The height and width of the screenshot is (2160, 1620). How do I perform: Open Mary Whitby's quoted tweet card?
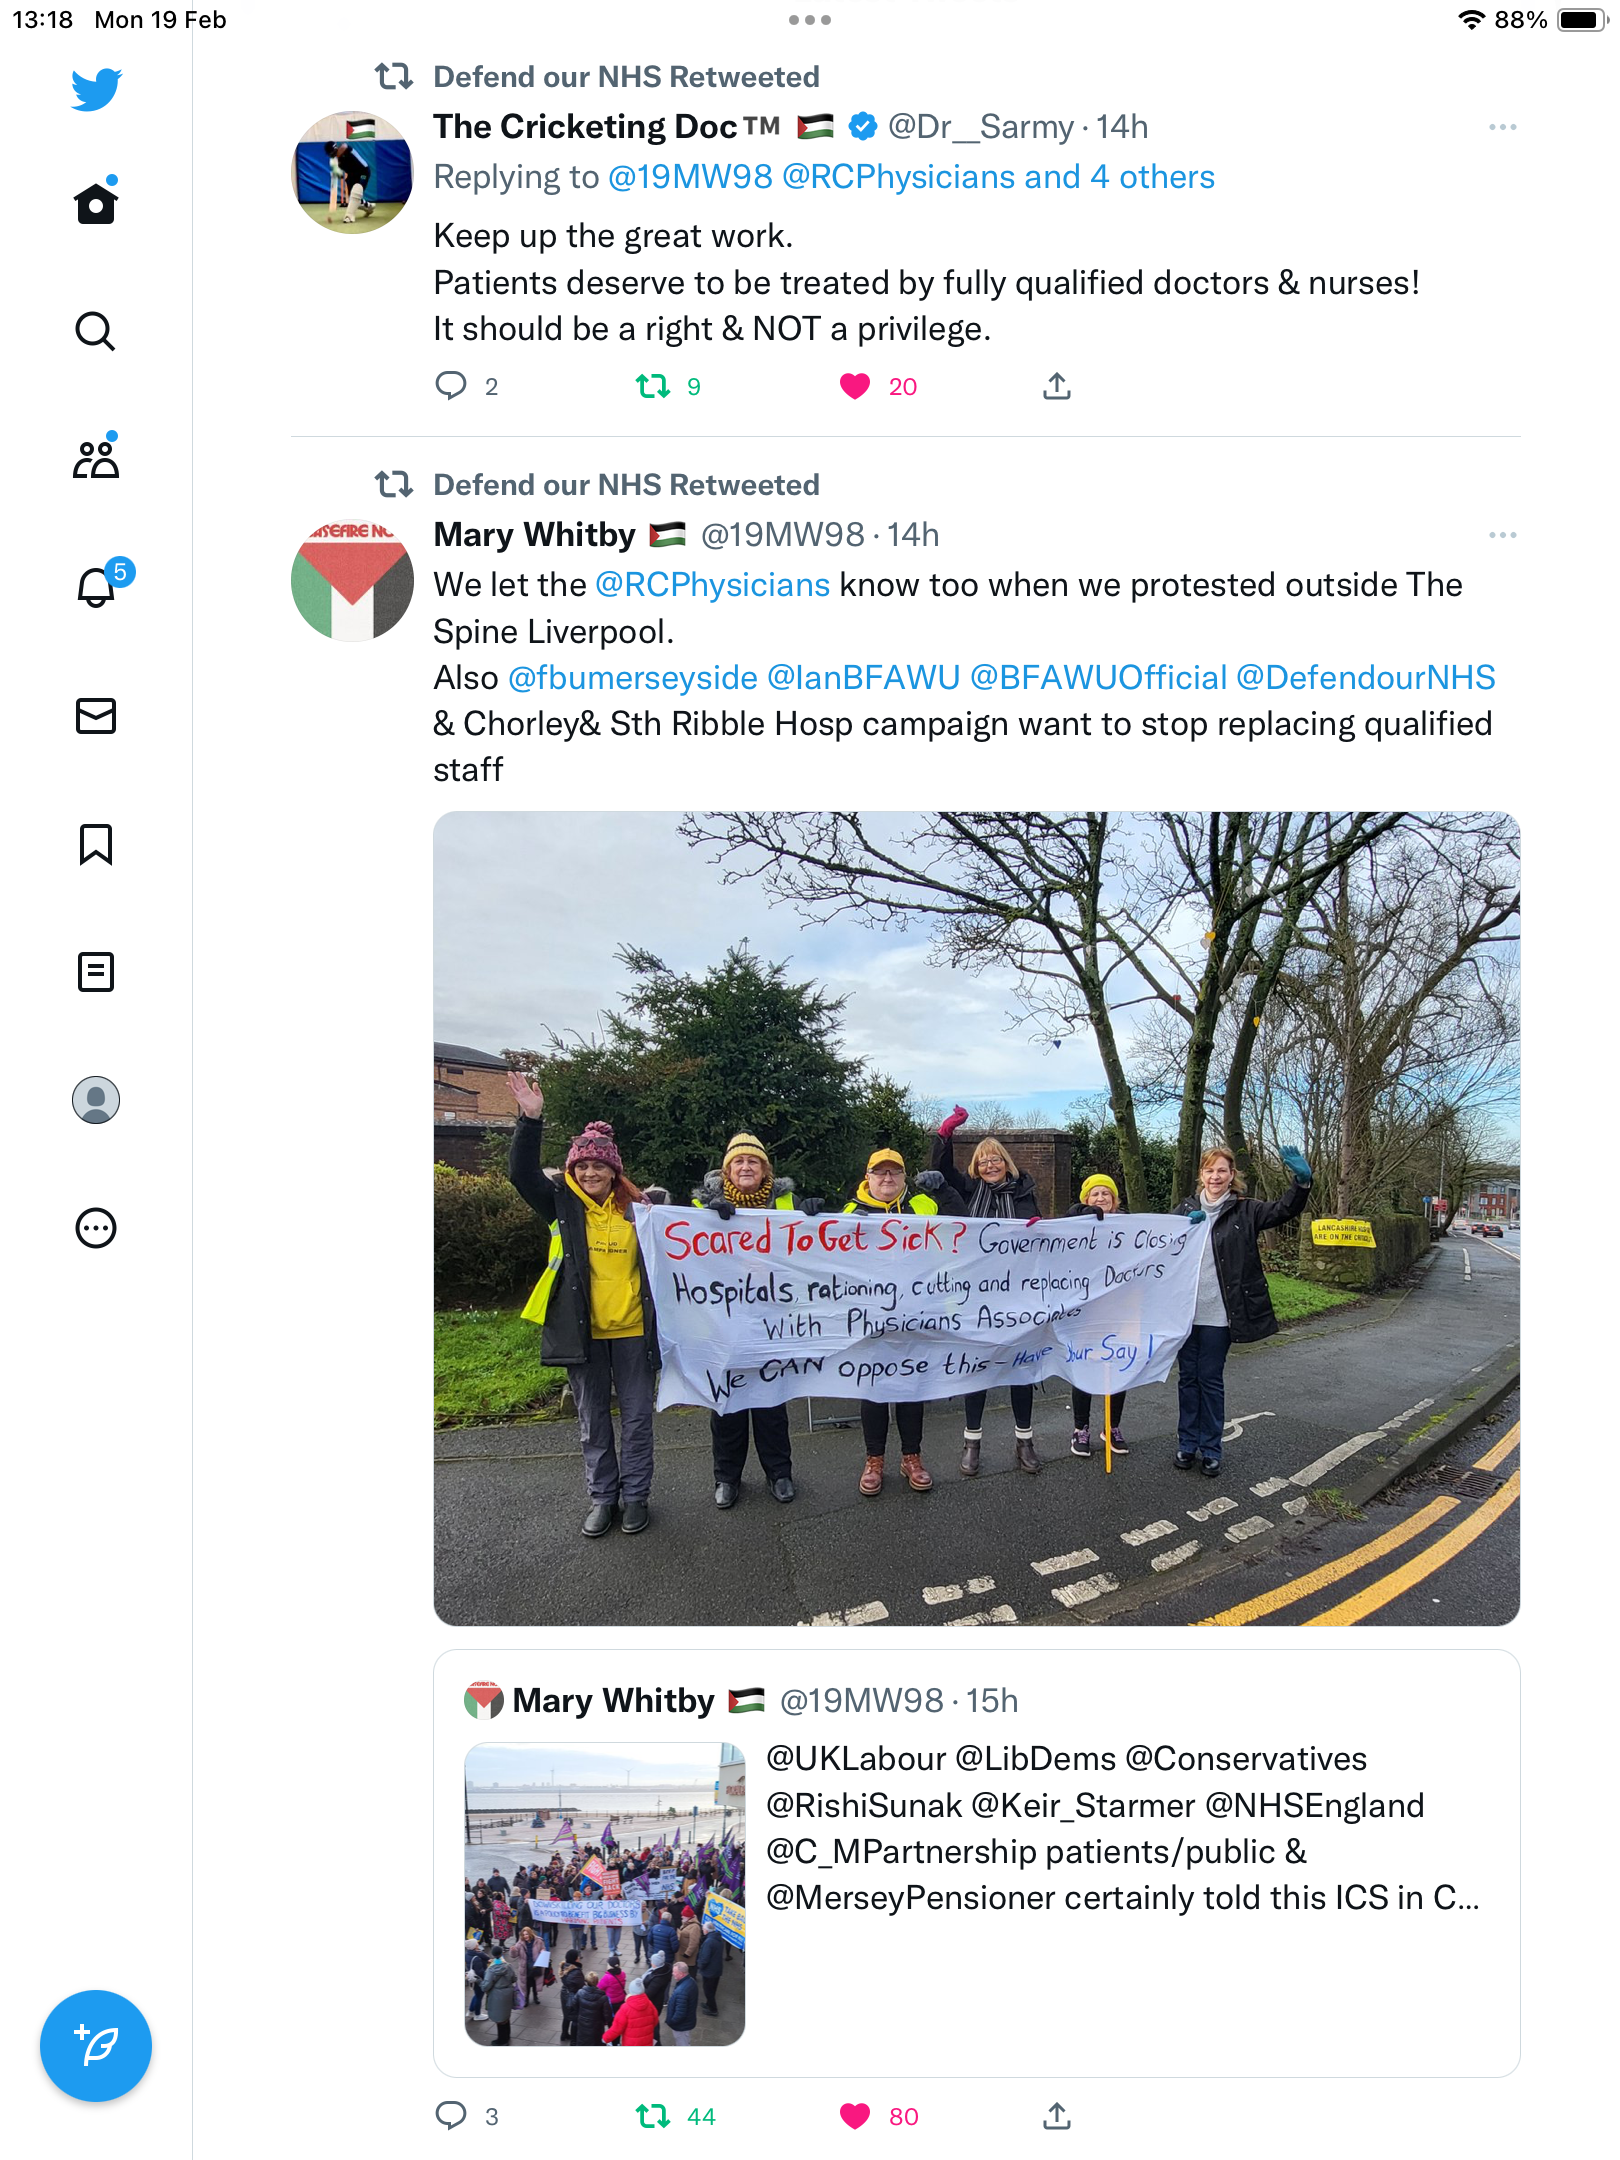(976, 1863)
